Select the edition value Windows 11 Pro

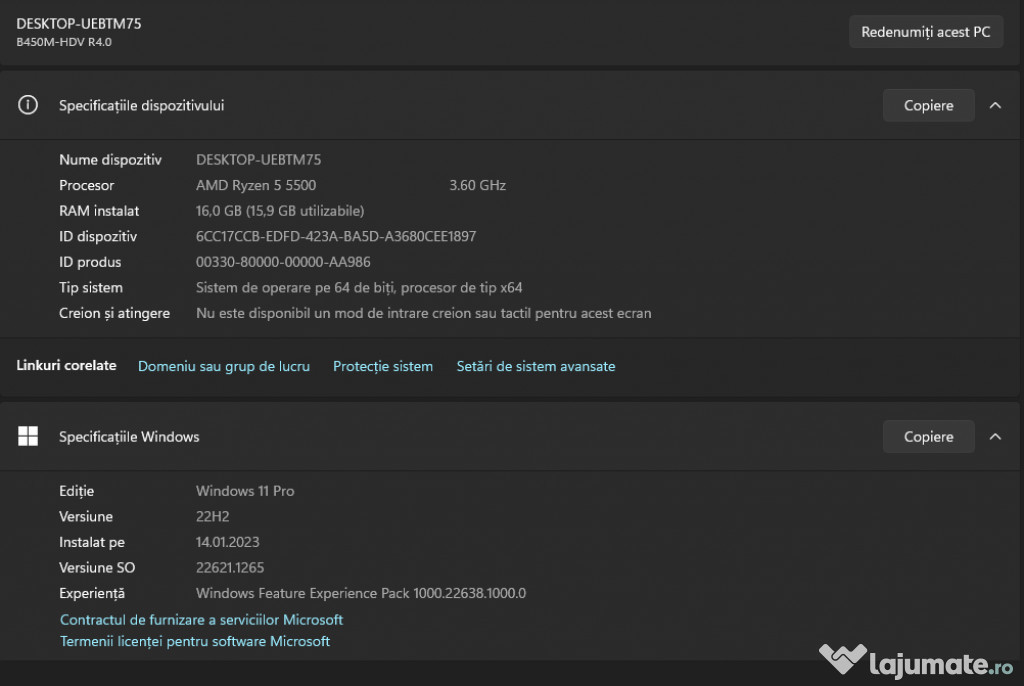pos(245,491)
